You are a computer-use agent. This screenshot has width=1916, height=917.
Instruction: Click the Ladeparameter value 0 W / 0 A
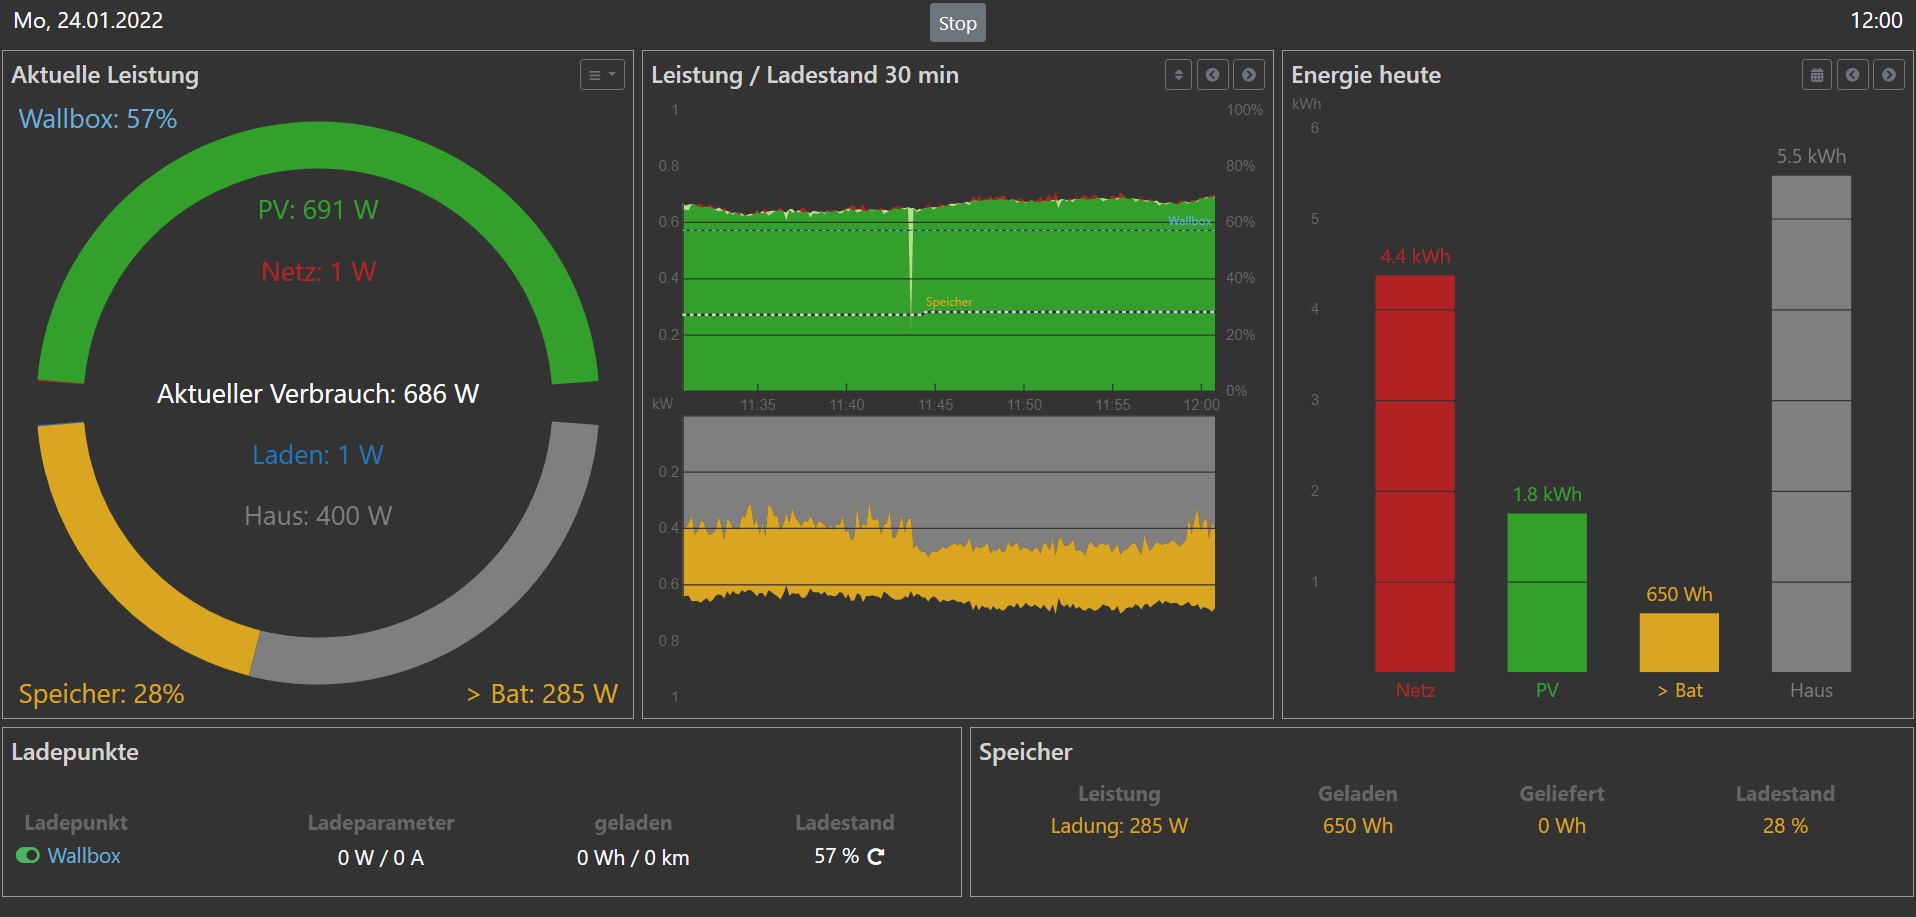pyautogui.click(x=381, y=858)
